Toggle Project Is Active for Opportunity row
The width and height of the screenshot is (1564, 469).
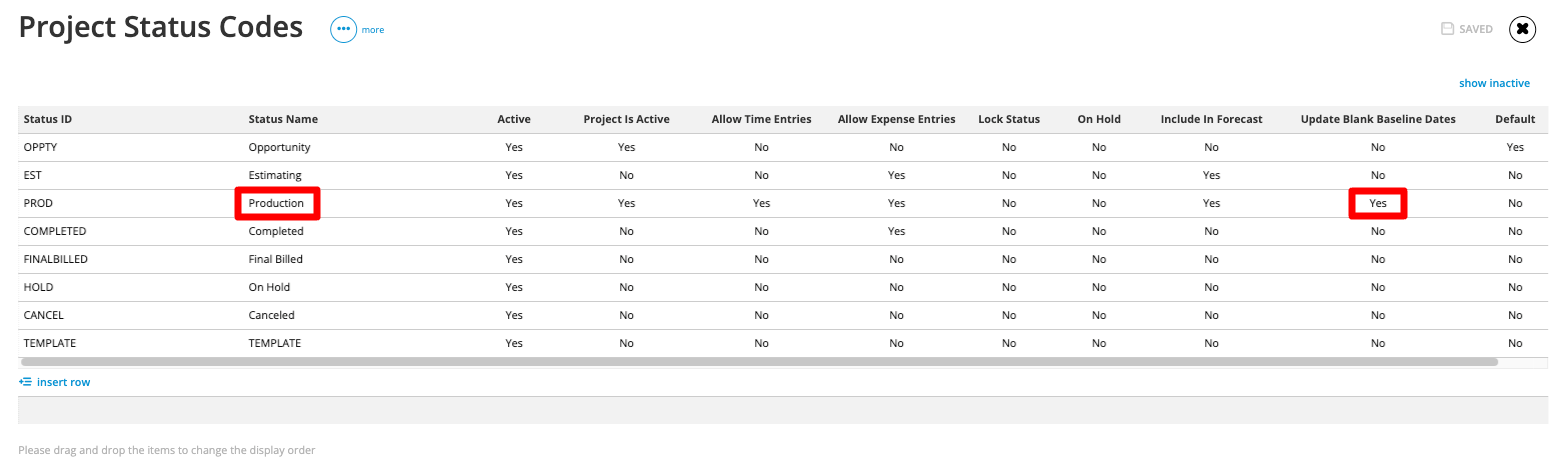(x=626, y=147)
